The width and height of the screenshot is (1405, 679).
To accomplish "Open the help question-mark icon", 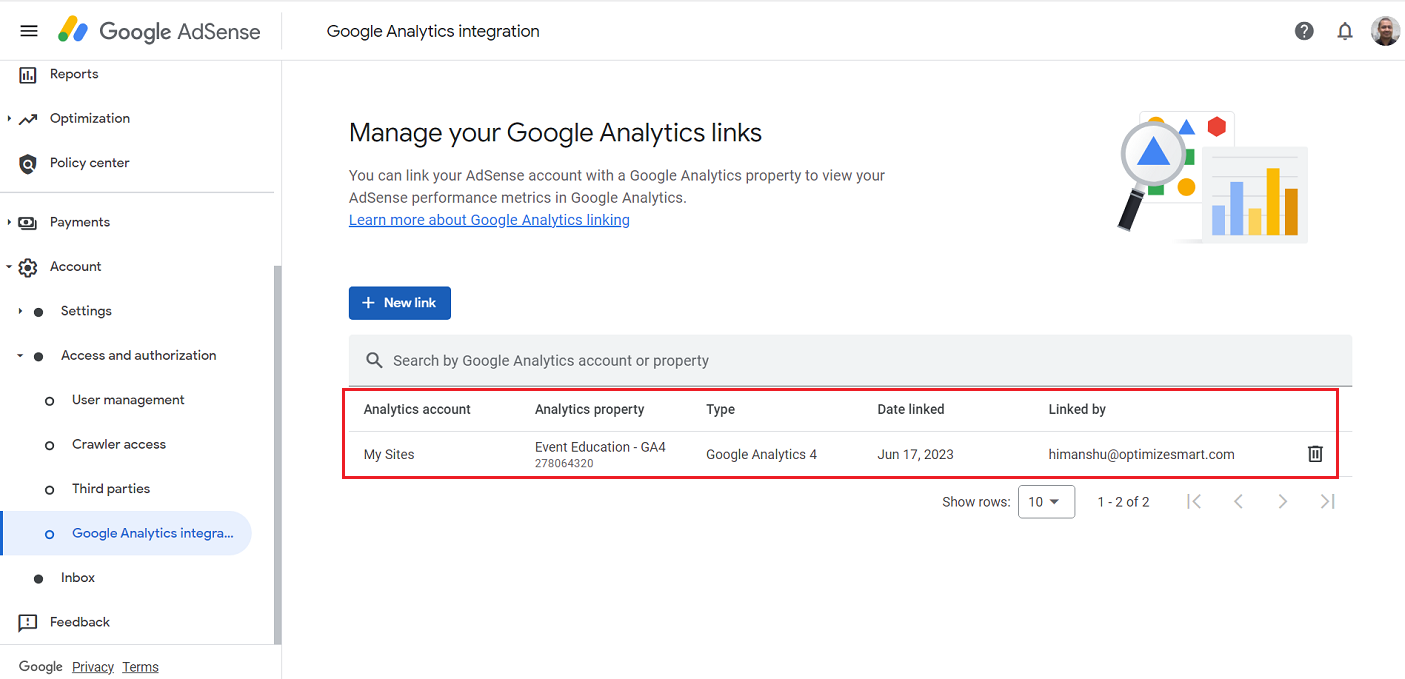I will tap(1304, 30).
